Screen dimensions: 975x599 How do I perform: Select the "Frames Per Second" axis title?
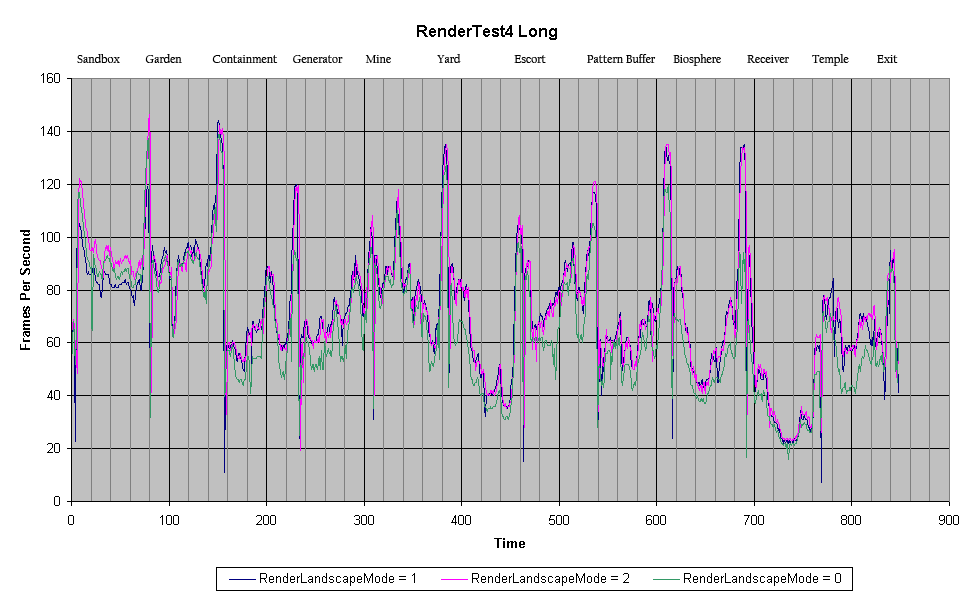(25, 290)
